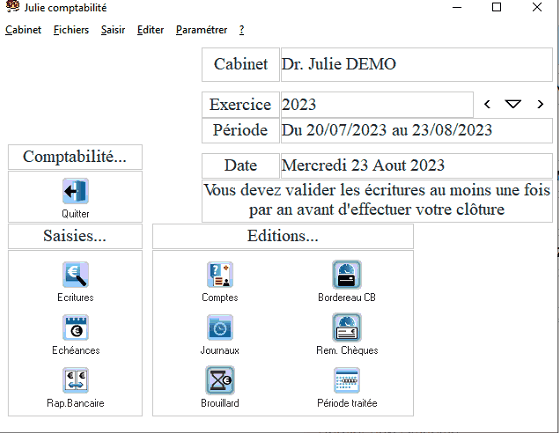Open Echéances calendar icon
Image resolution: width=559 pixels, height=433 pixels.
76,328
